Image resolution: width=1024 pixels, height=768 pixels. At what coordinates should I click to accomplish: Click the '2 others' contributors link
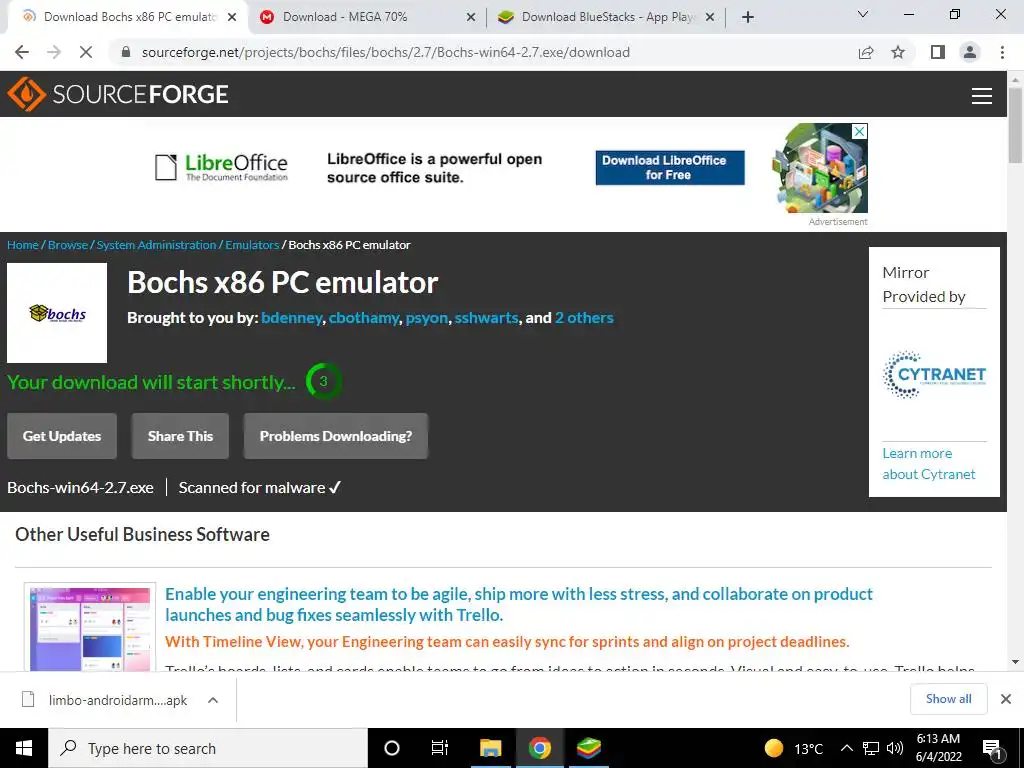click(x=584, y=318)
